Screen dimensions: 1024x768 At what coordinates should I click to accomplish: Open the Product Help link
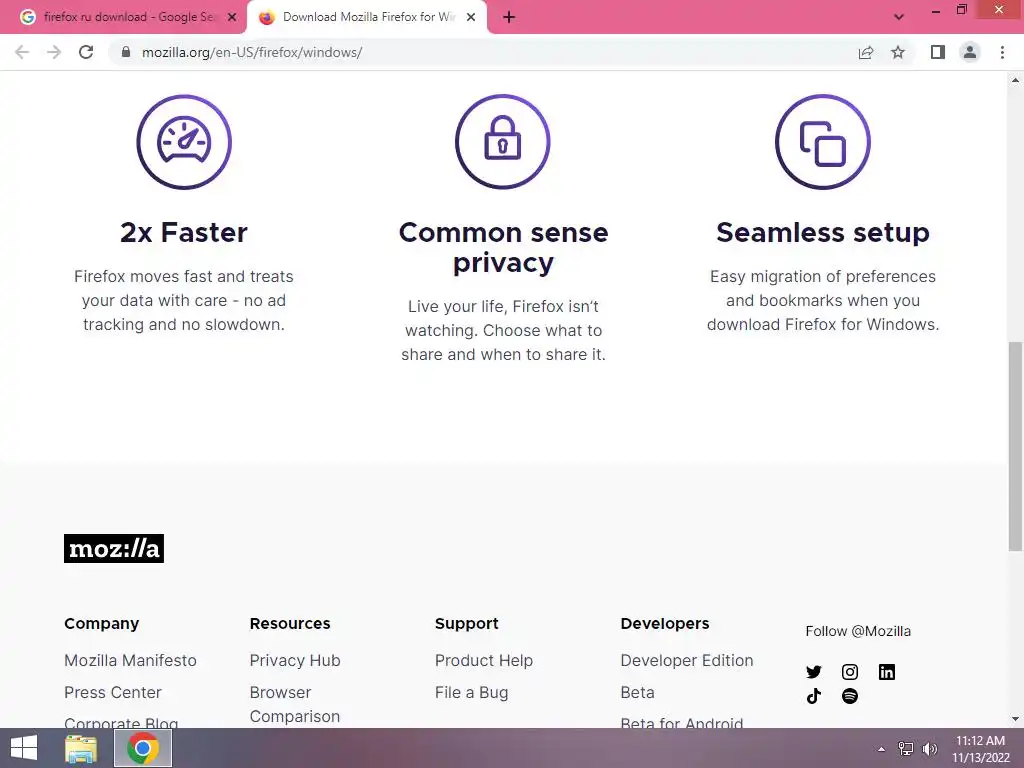[x=484, y=660]
